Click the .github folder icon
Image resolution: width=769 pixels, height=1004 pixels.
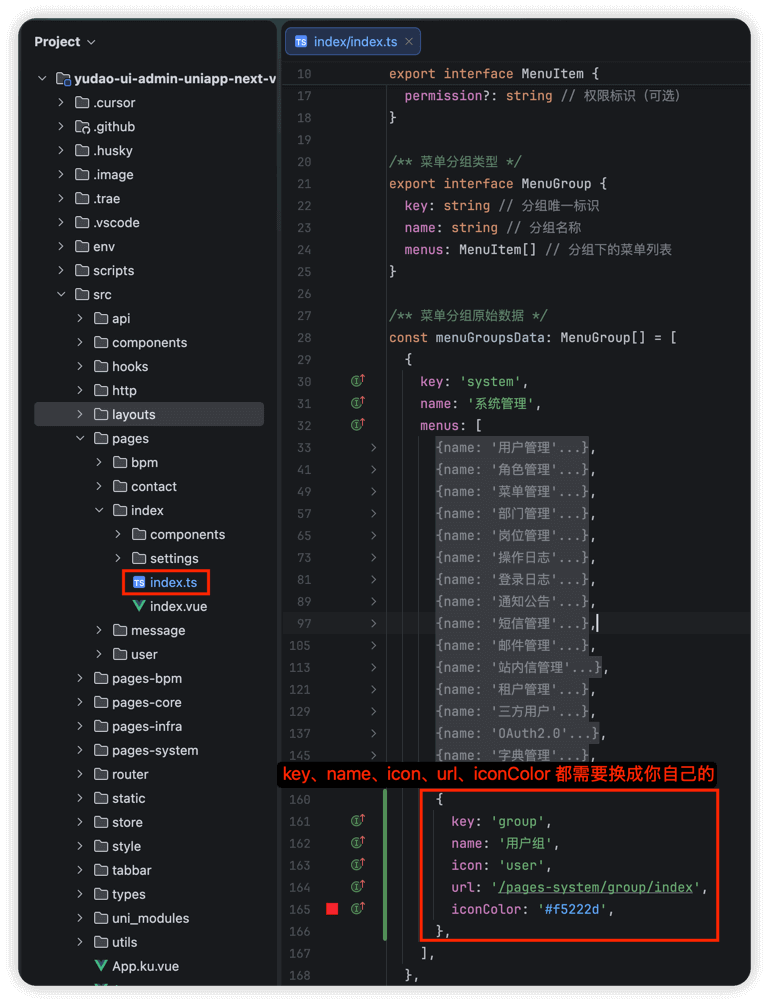click(x=82, y=126)
